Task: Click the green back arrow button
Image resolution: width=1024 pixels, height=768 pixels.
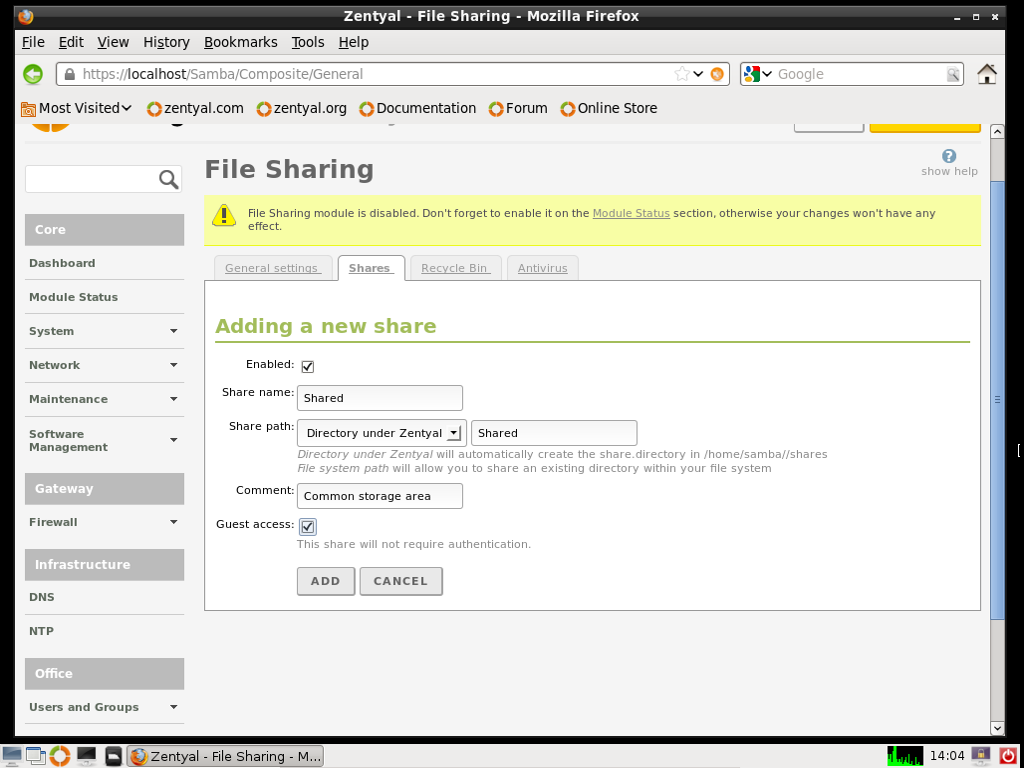Action: [33, 74]
